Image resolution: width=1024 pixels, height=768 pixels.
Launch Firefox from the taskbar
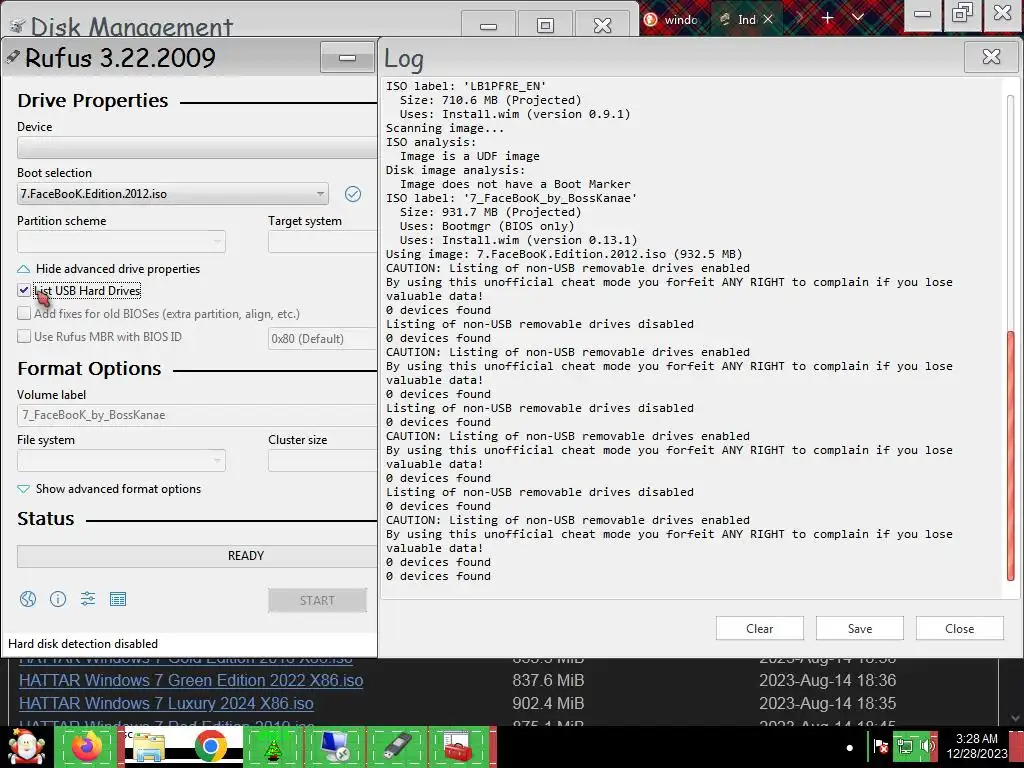pyautogui.click(x=87, y=746)
